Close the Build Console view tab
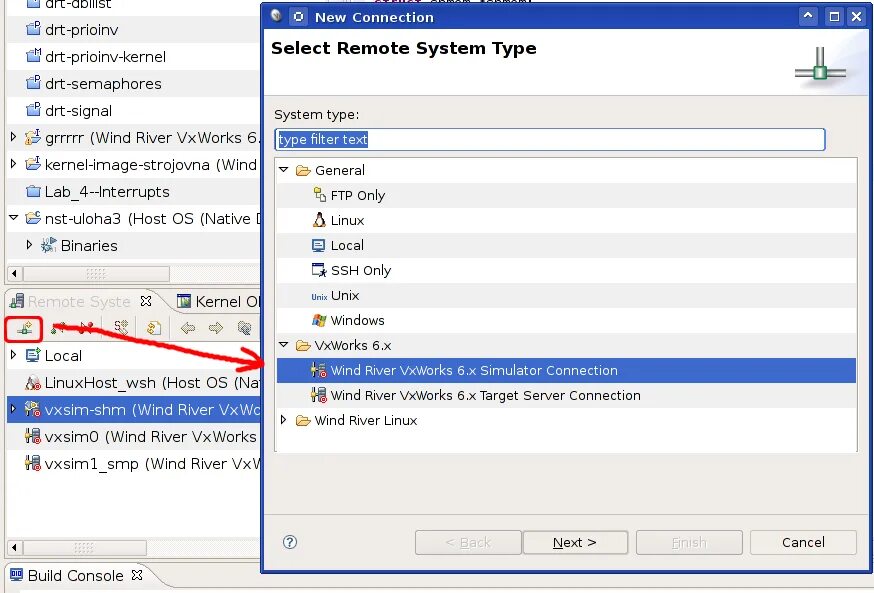The image size is (874, 593). click(x=137, y=575)
